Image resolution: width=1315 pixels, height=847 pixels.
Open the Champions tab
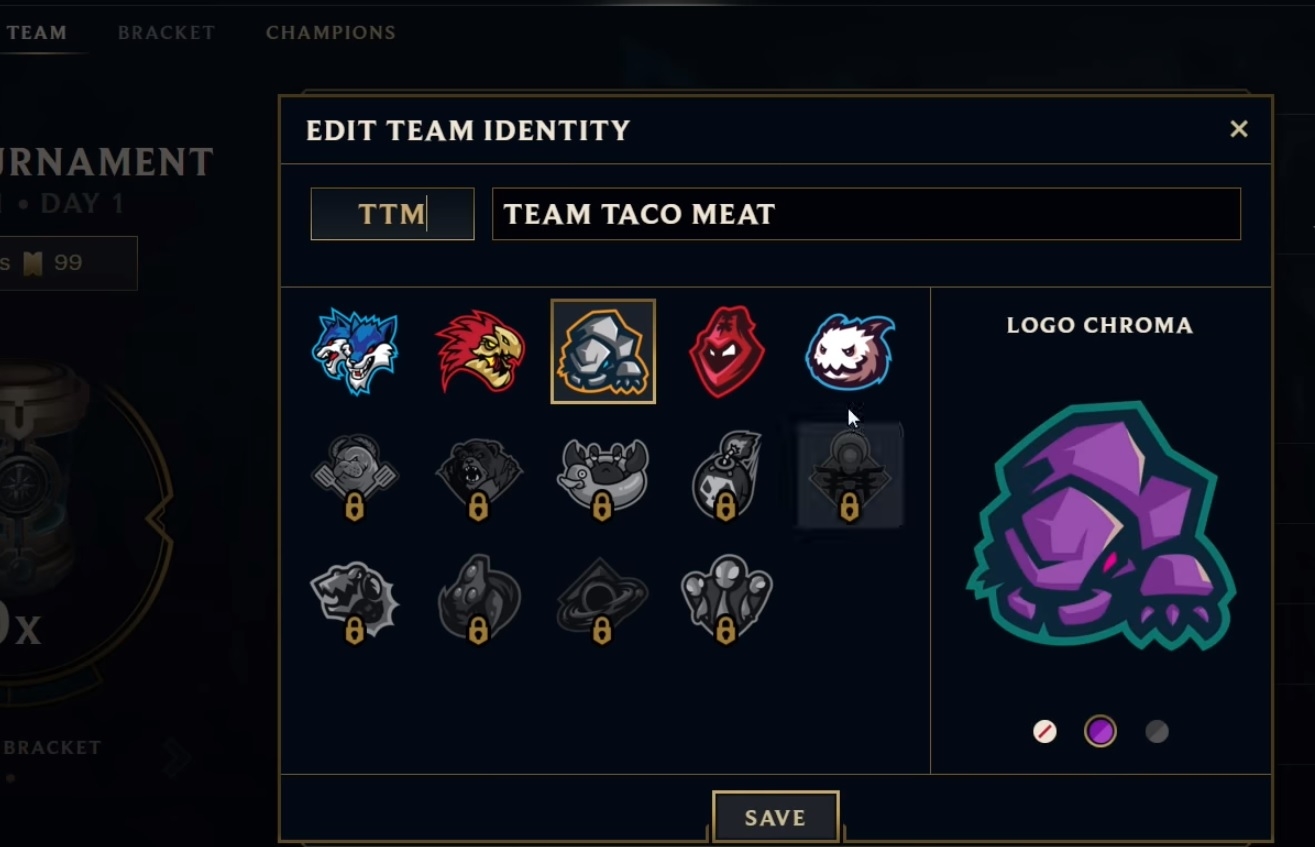click(330, 32)
